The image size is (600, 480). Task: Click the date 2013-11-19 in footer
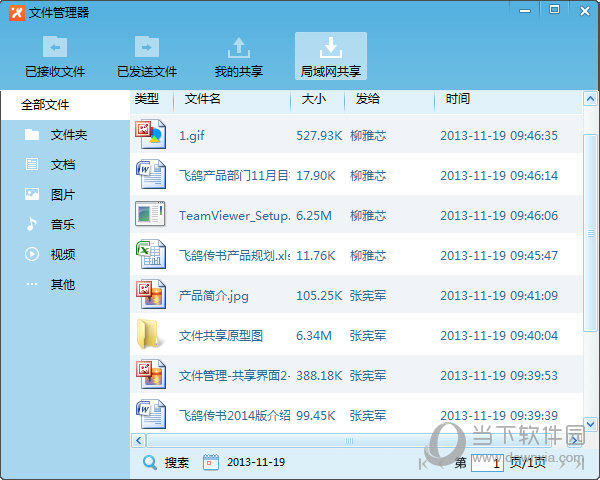[x=256, y=462]
